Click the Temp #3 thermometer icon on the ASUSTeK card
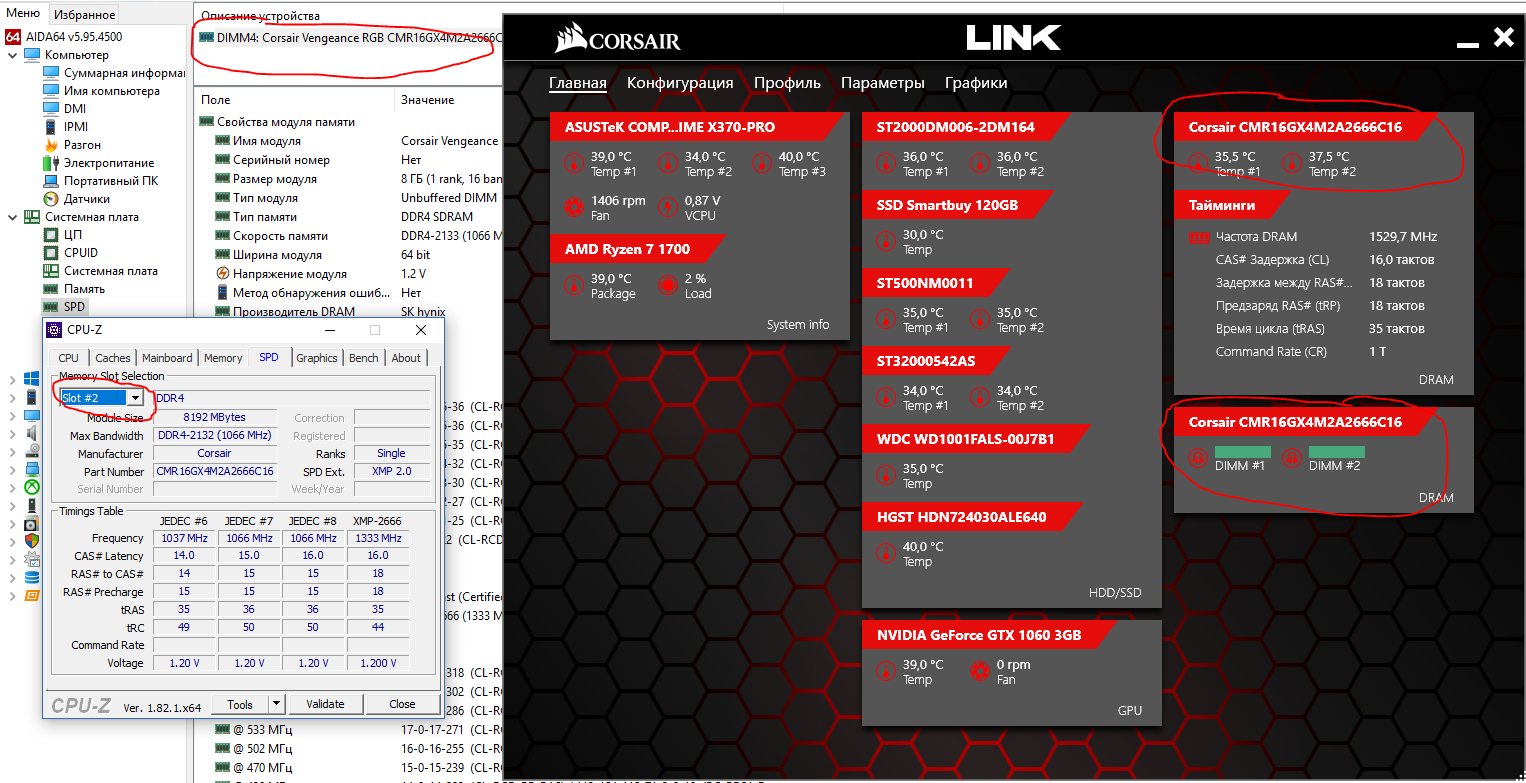This screenshot has height=783, width=1526. (762, 164)
